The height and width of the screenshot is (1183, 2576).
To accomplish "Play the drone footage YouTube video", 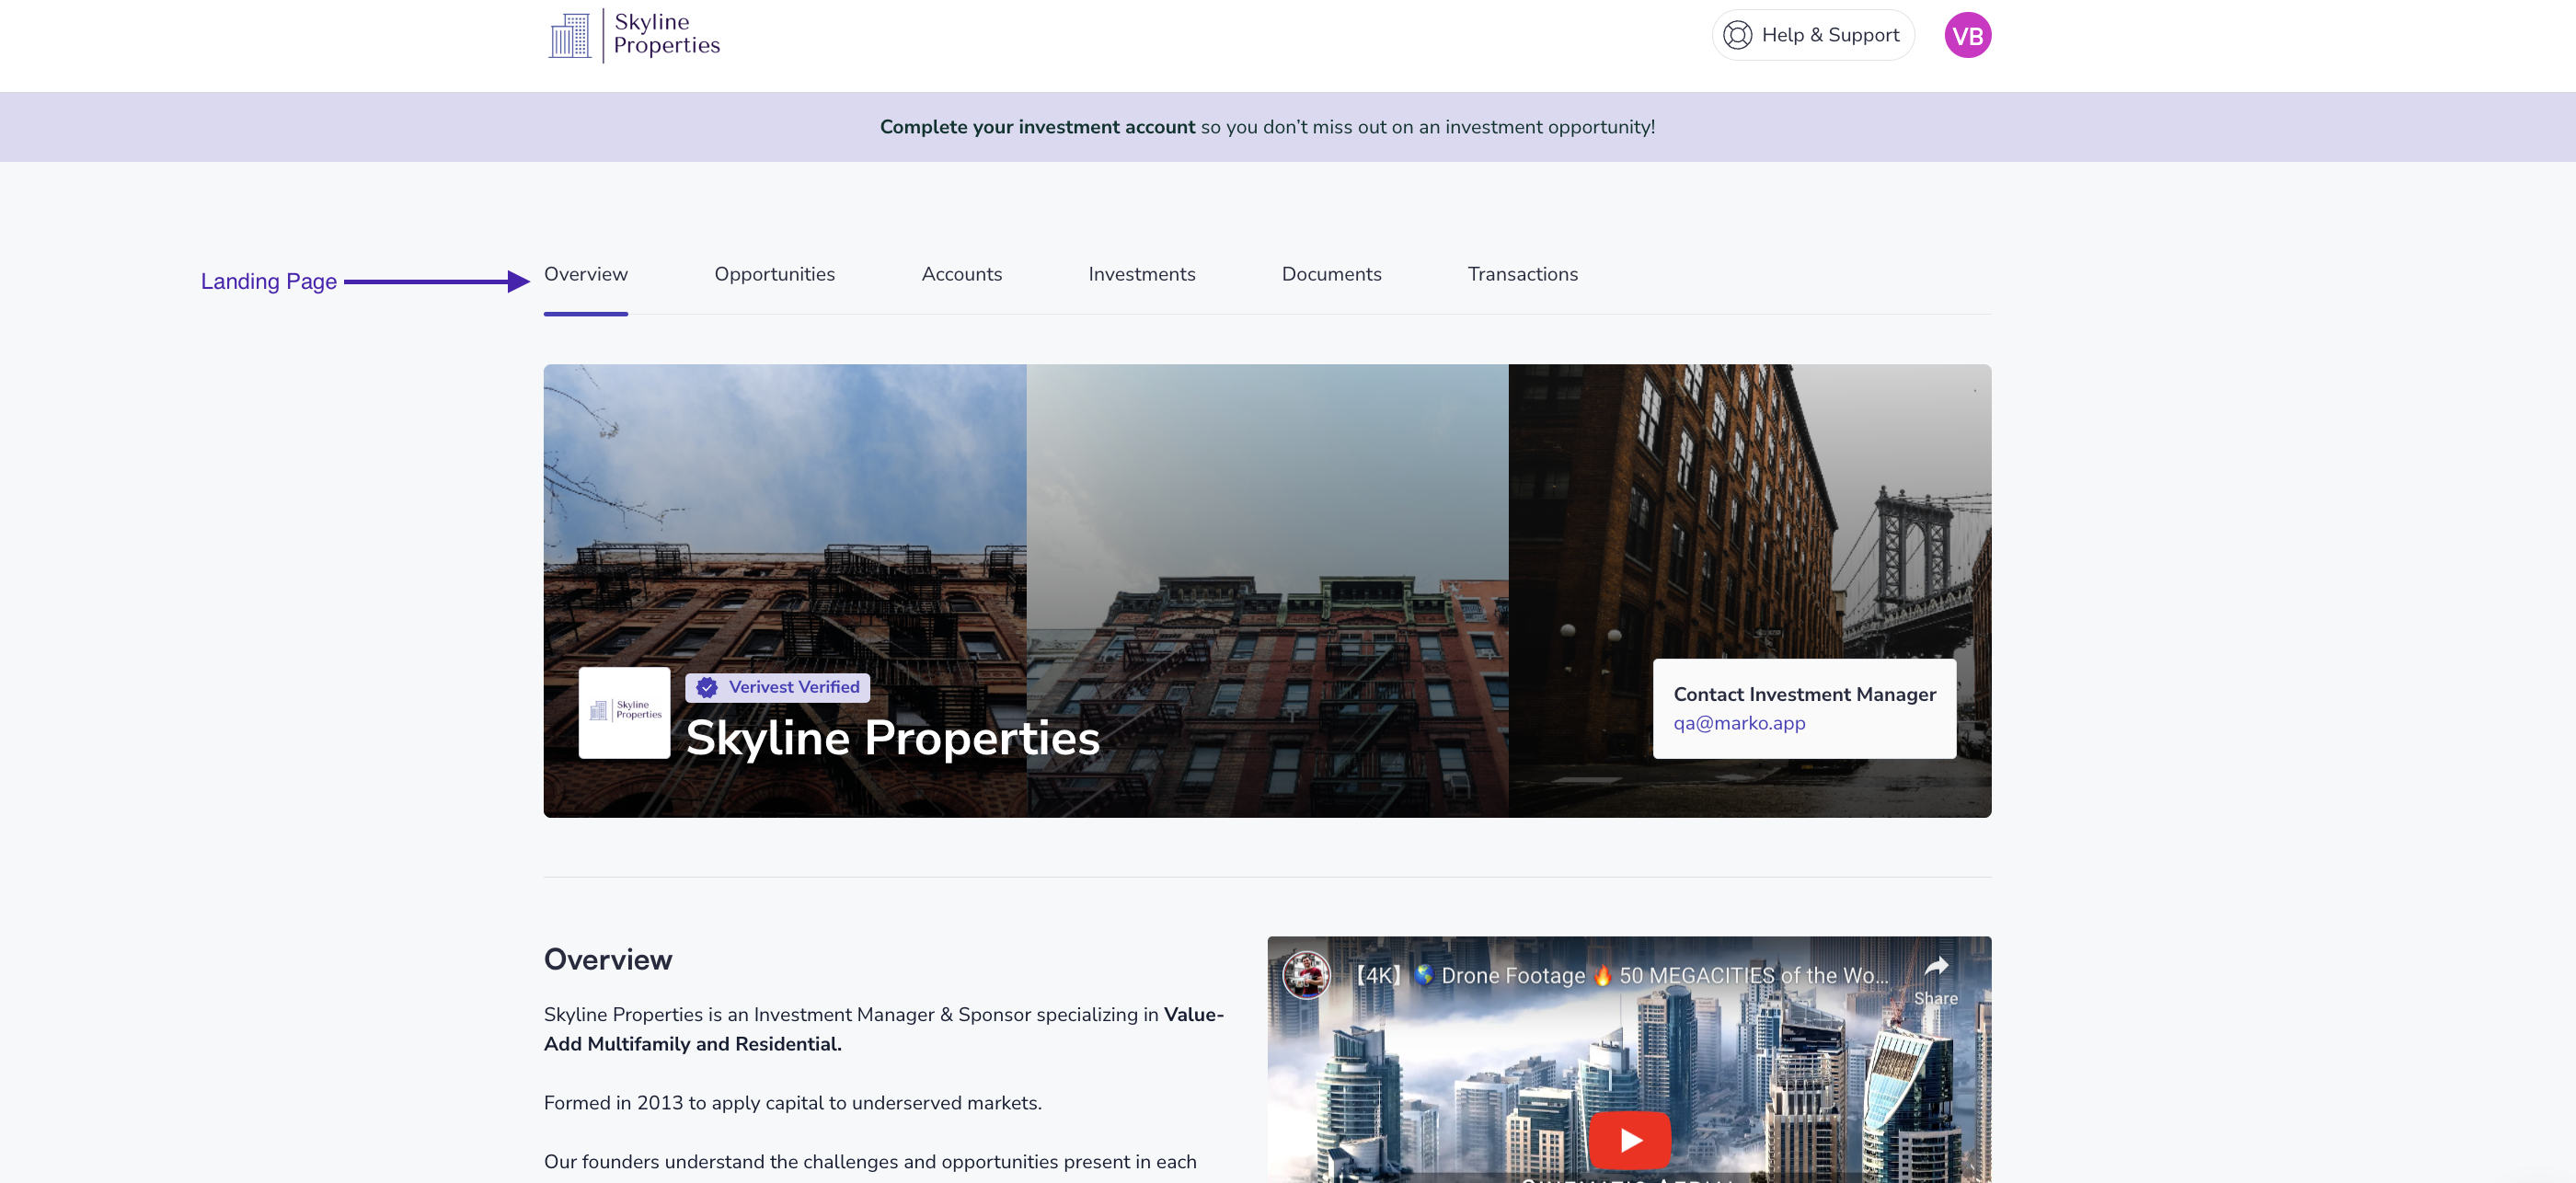I will pos(1629,1139).
